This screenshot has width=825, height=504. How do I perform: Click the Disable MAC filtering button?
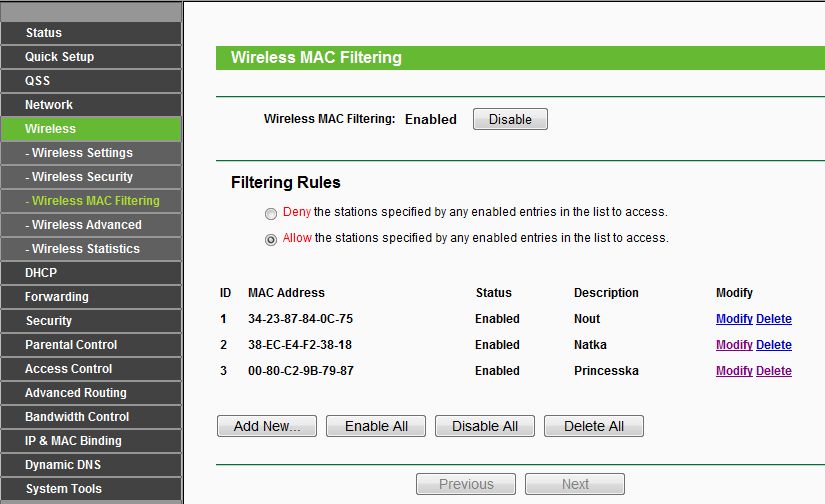click(x=510, y=119)
